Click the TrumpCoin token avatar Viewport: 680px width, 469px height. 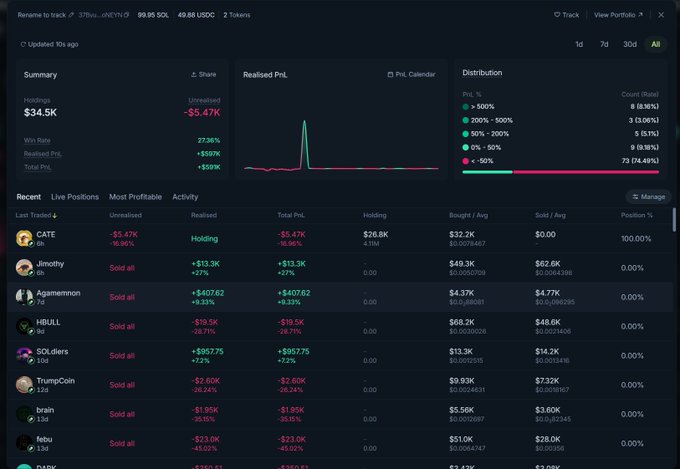(24, 385)
